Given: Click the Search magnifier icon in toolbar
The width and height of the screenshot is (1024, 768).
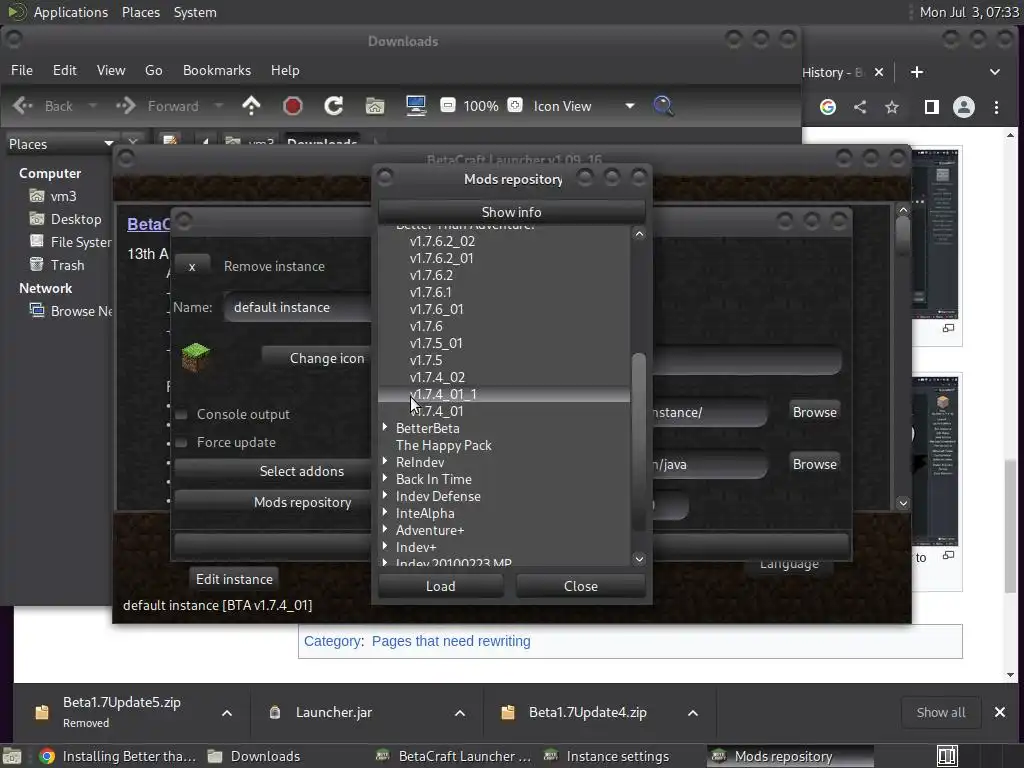Looking at the screenshot, I should coord(663,106).
